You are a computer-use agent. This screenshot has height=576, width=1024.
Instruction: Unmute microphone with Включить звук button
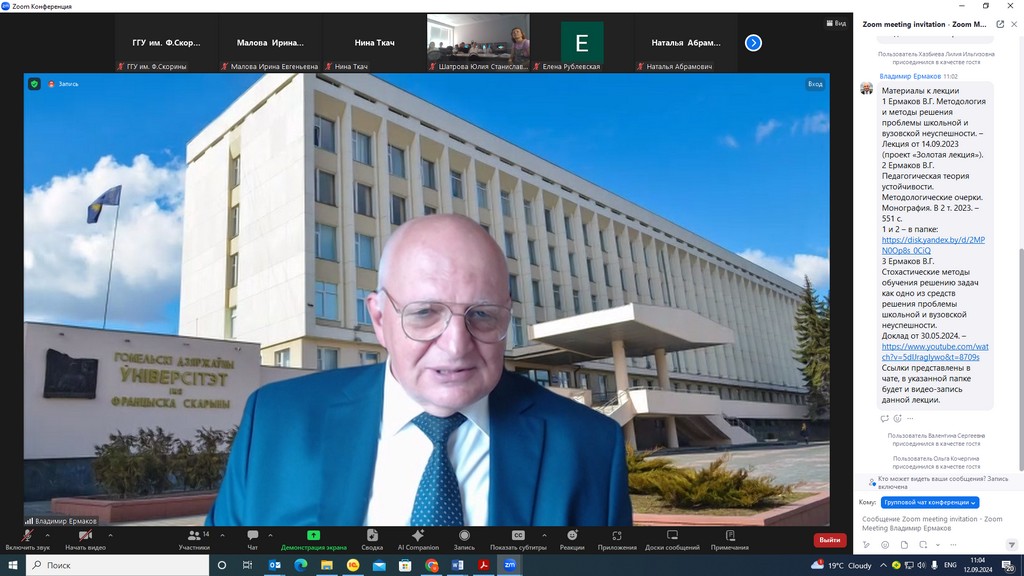tap(27, 539)
